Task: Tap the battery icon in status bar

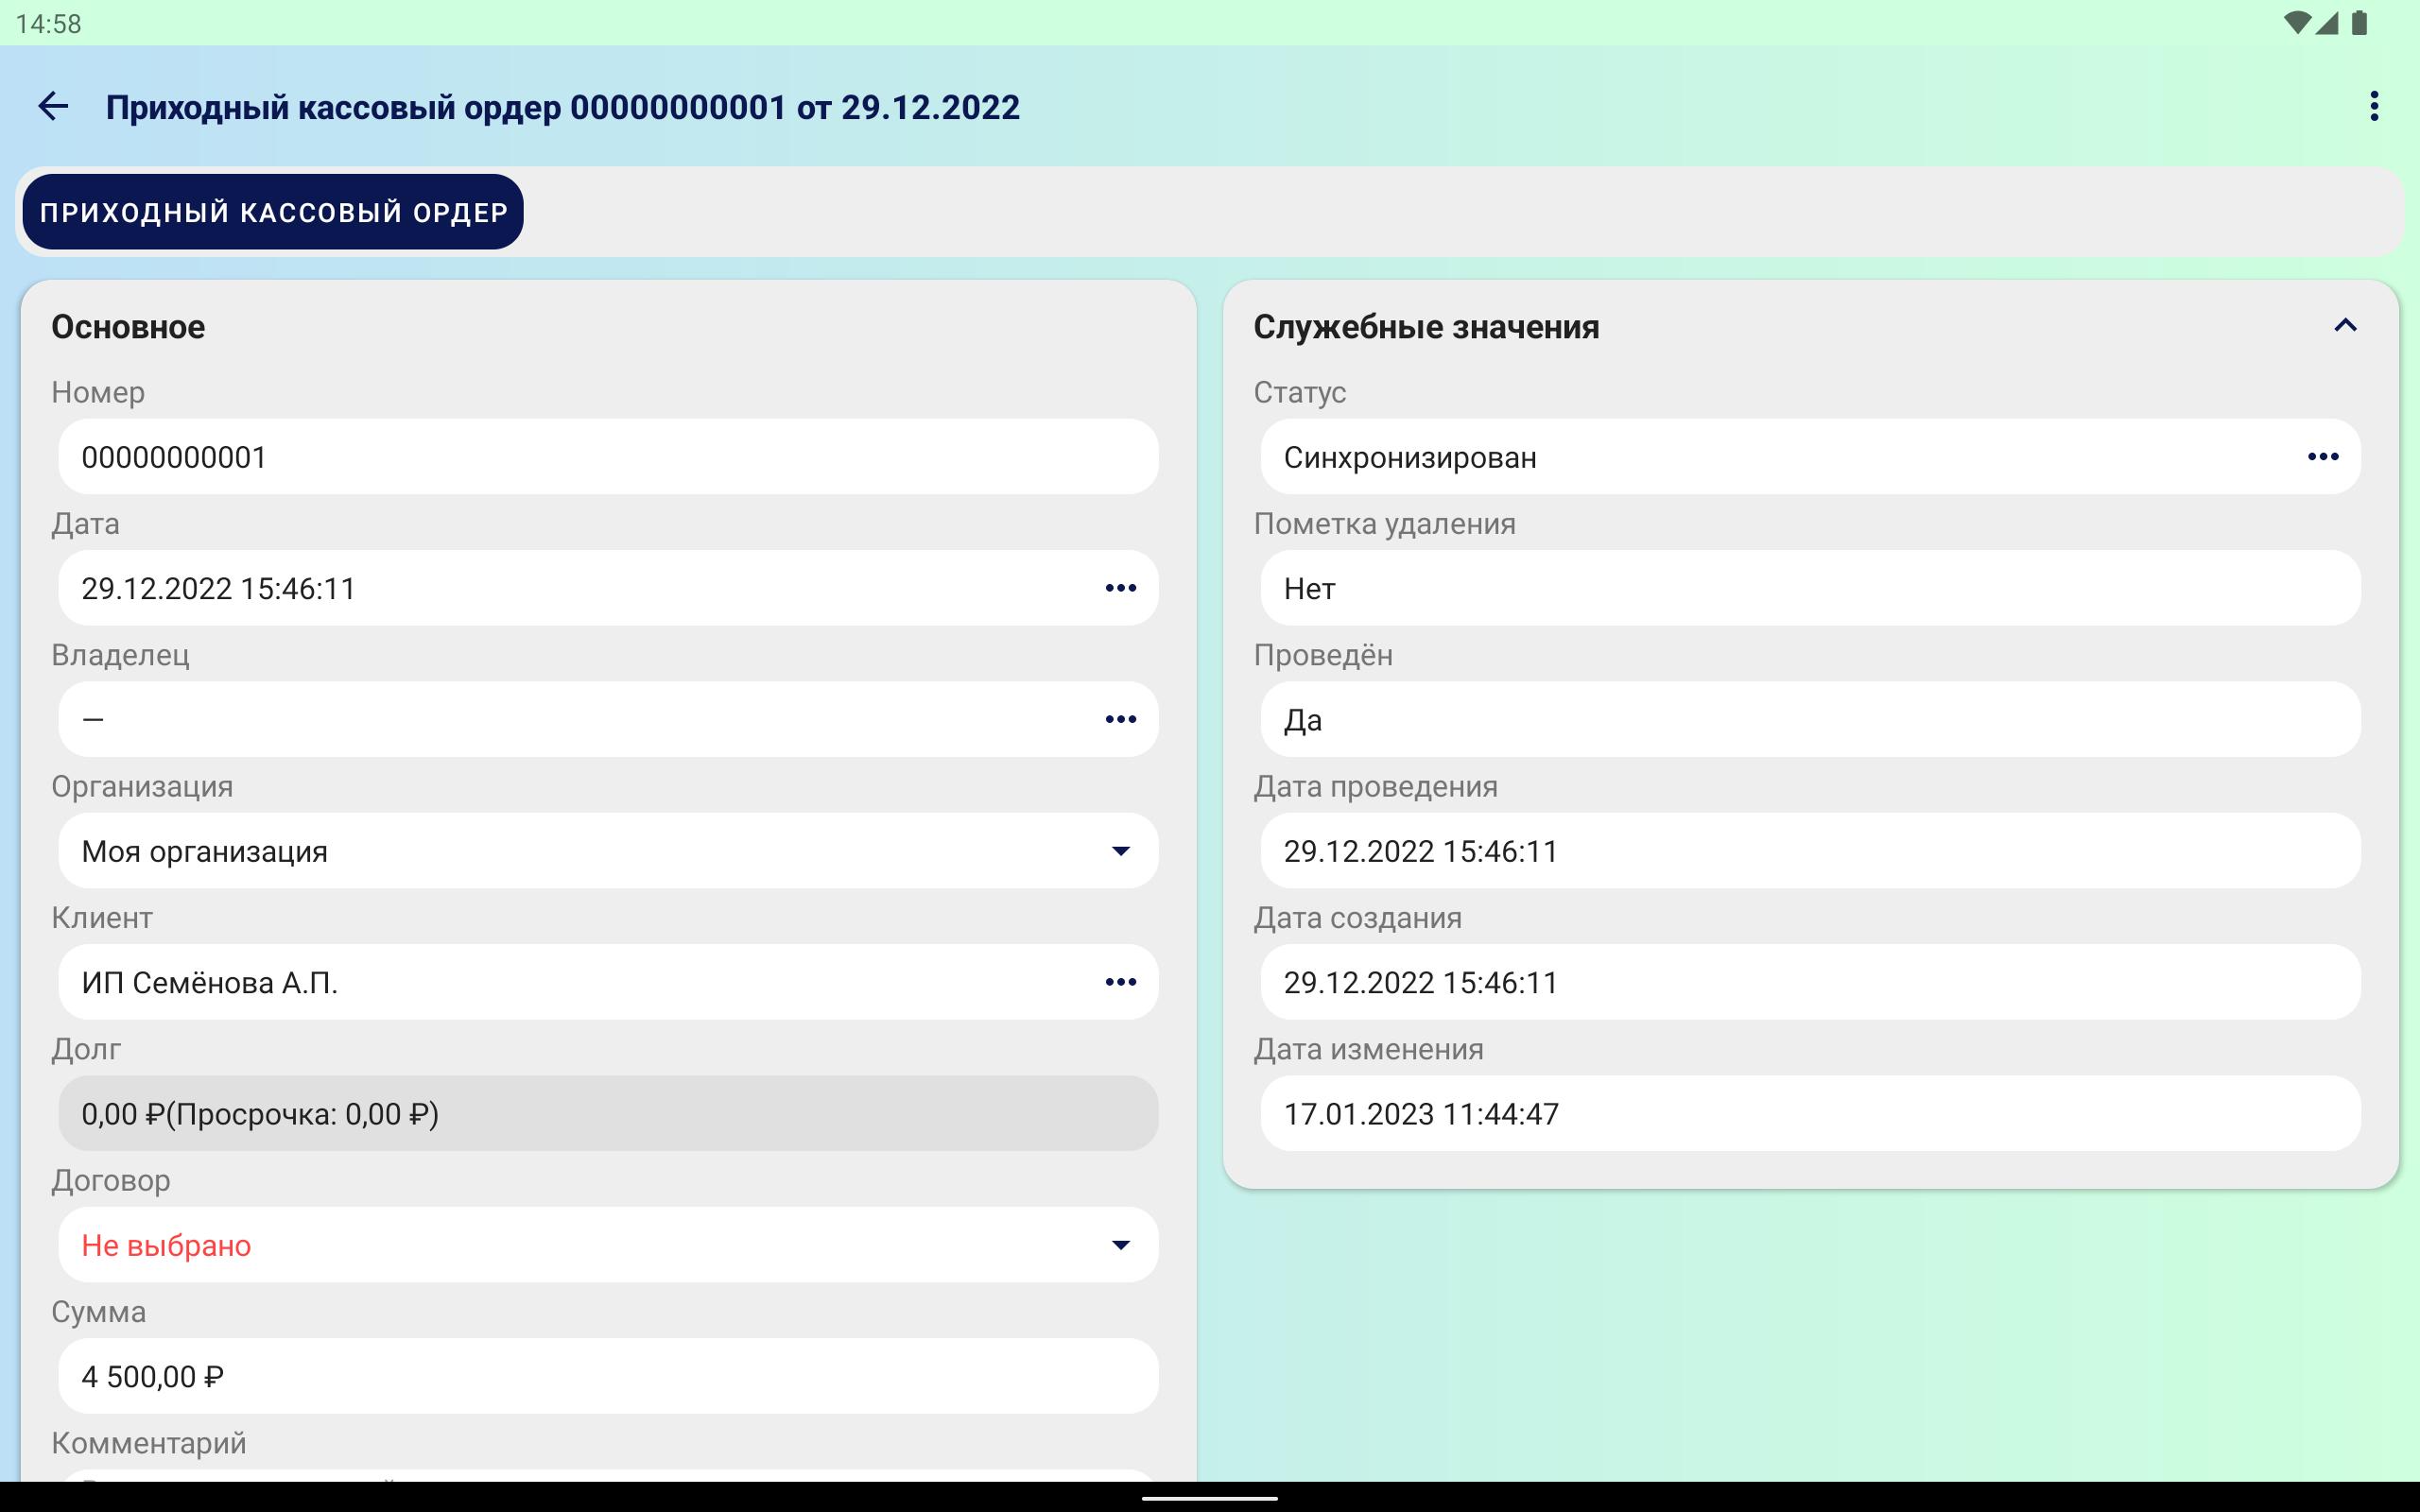Action: (x=2360, y=23)
